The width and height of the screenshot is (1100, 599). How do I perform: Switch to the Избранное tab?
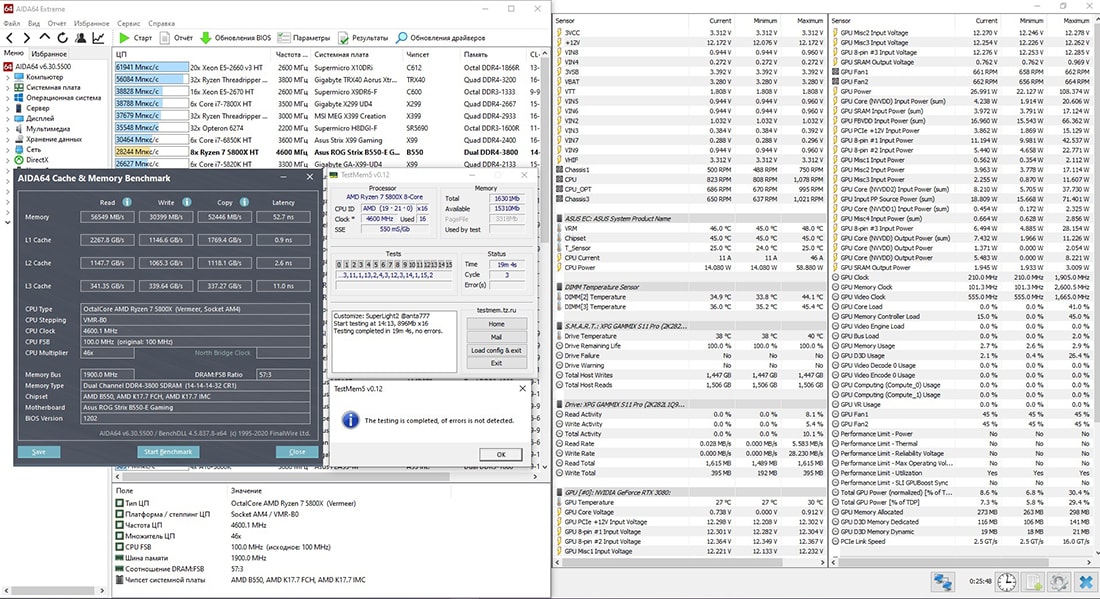pos(48,53)
